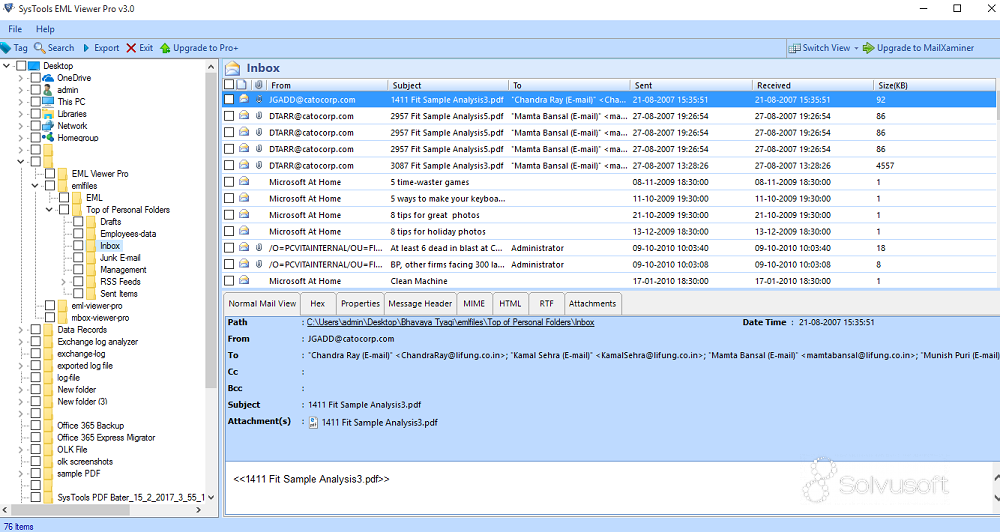
Task: Sort mail list by From column
Action: (x=327, y=85)
